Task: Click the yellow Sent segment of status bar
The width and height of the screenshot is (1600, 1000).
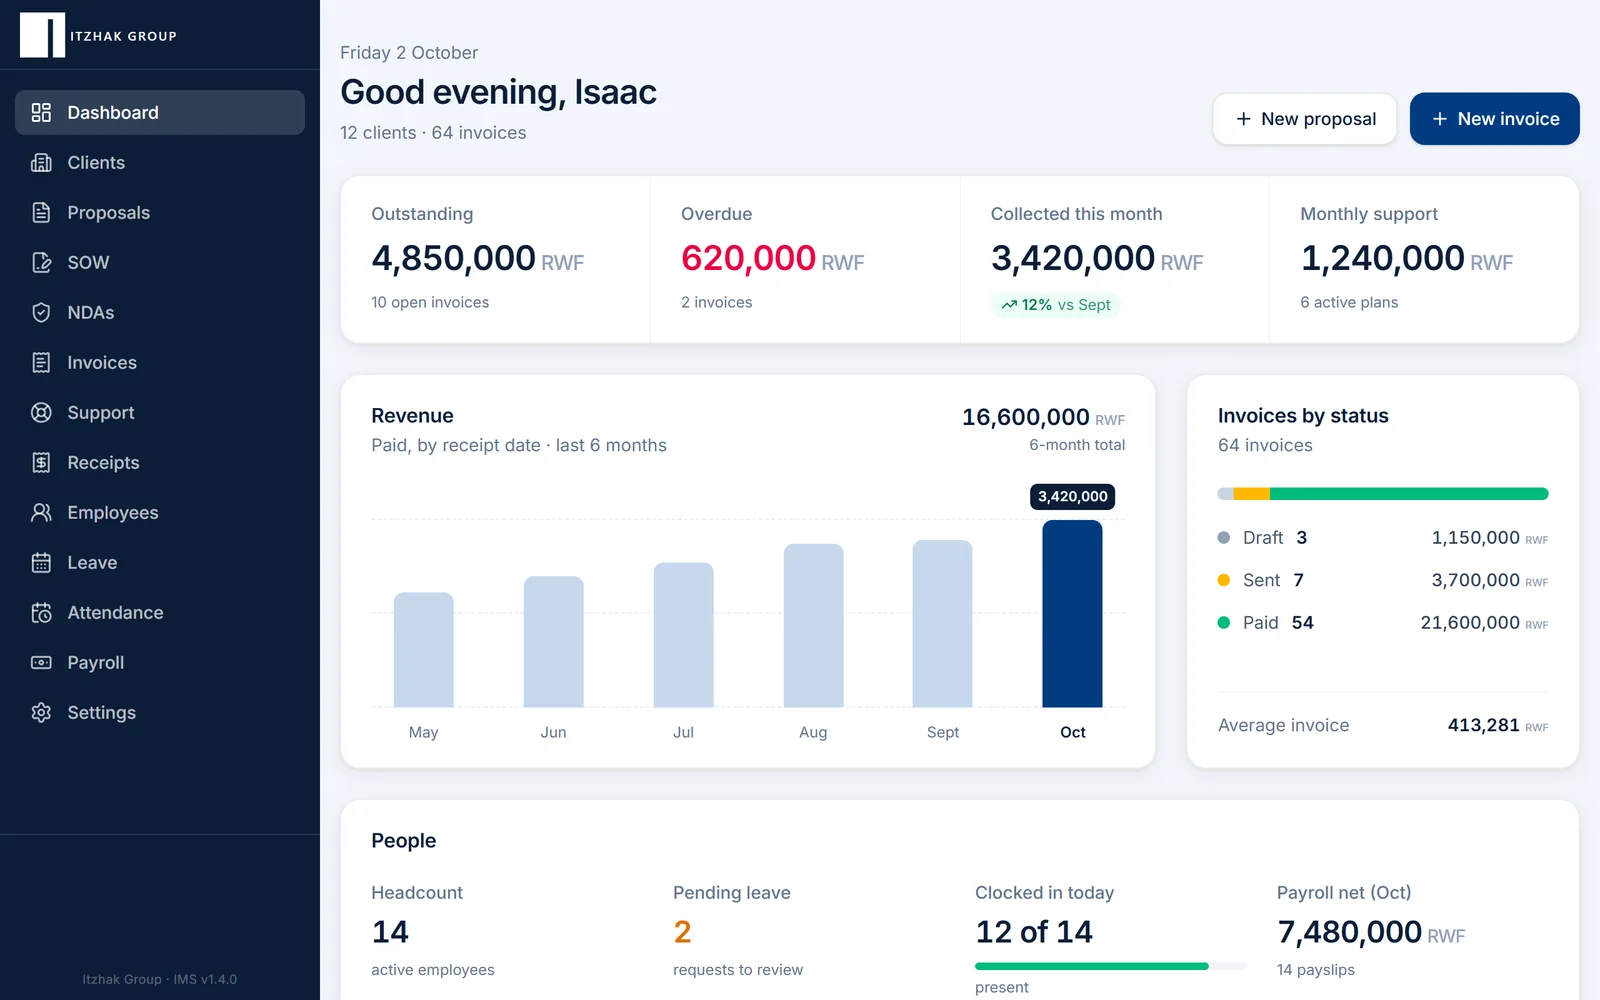Action: (1252, 494)
